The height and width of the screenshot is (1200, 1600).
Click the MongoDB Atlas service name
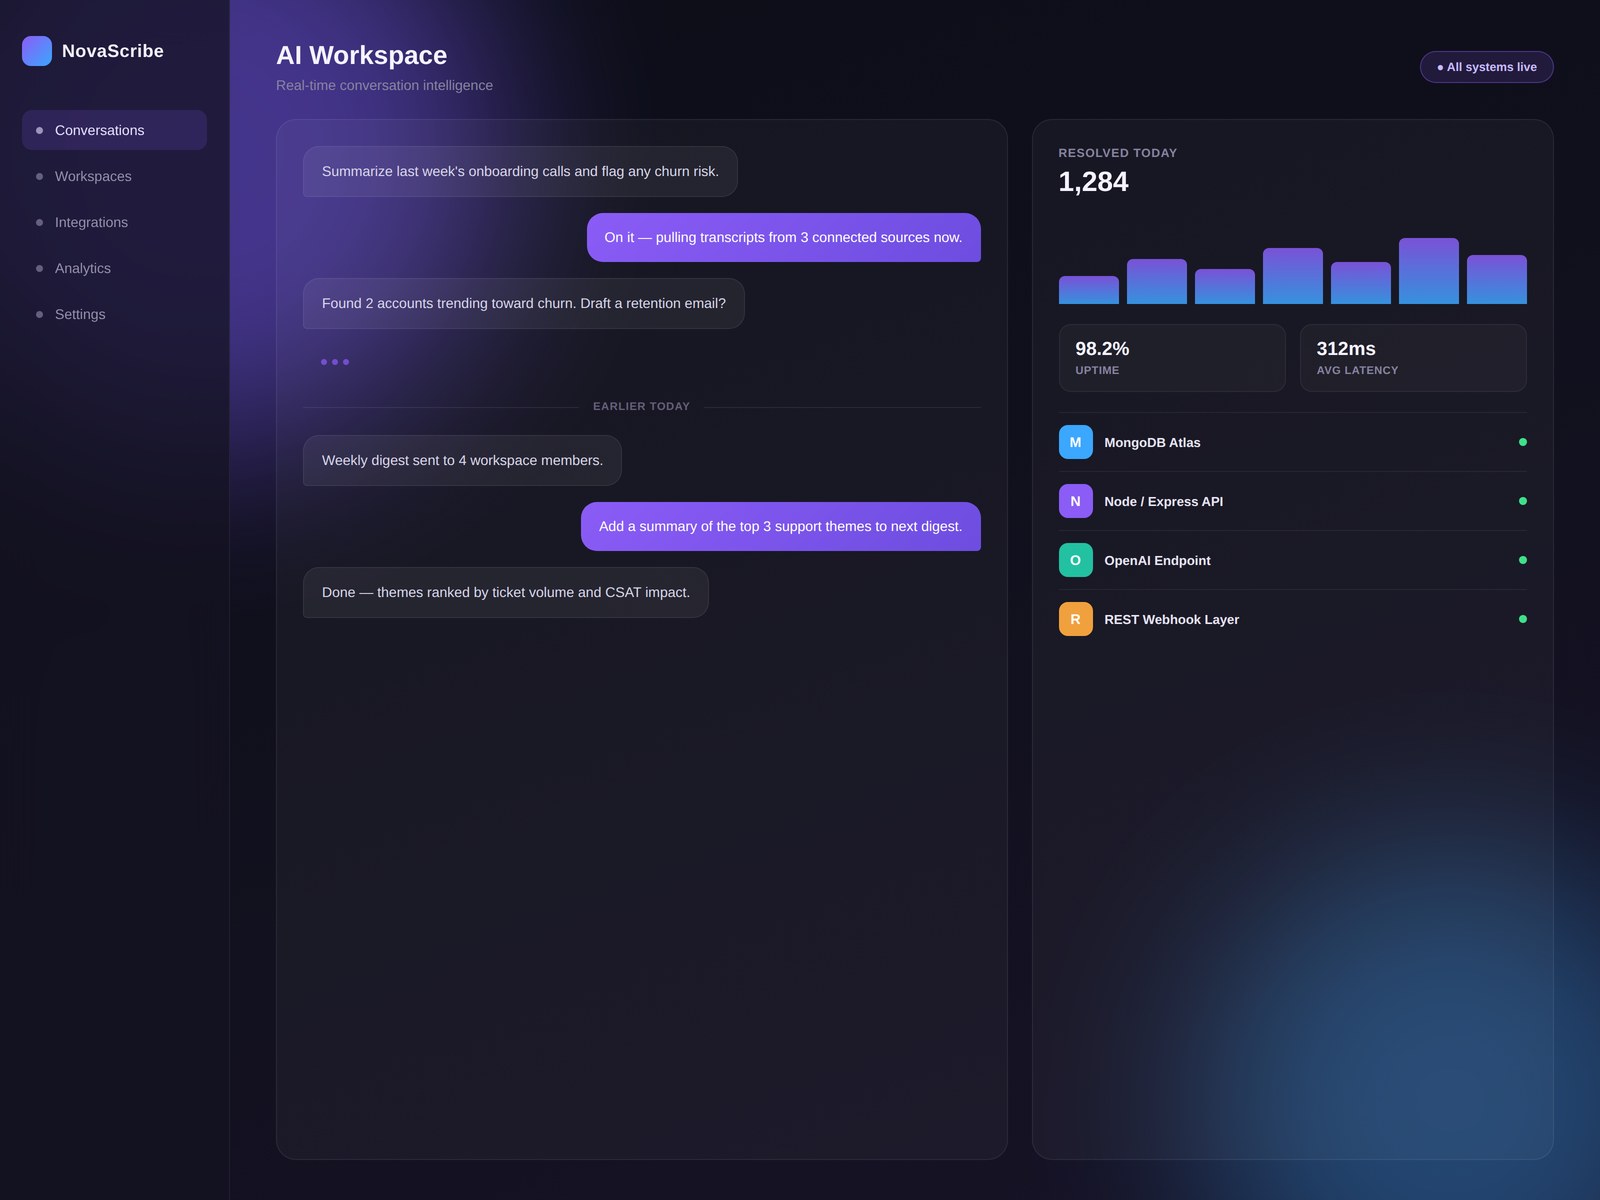tap(1152, 443)
